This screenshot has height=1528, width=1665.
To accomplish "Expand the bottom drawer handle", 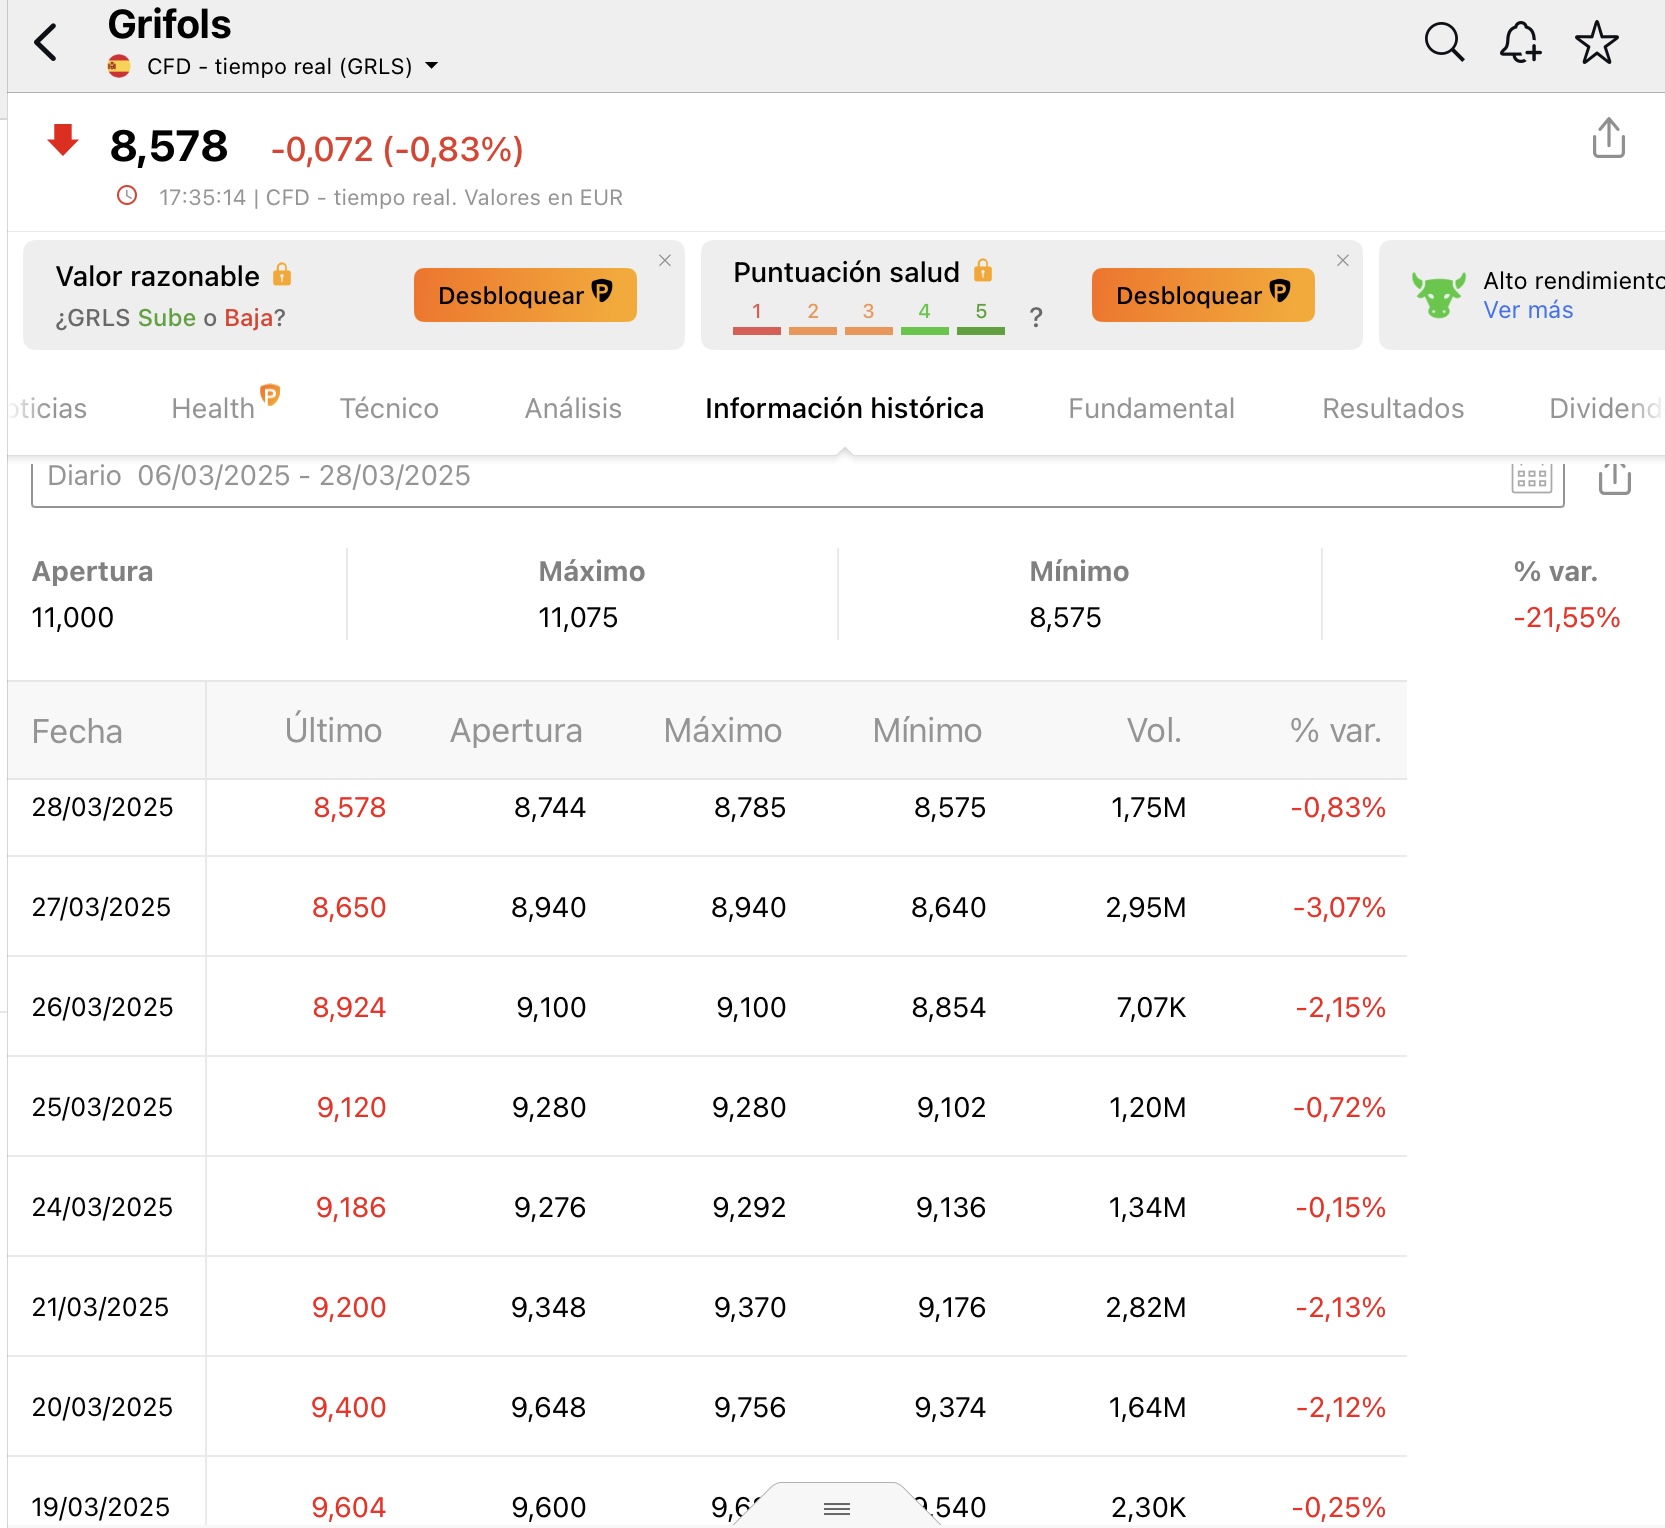I will (x=837, y=1507).
